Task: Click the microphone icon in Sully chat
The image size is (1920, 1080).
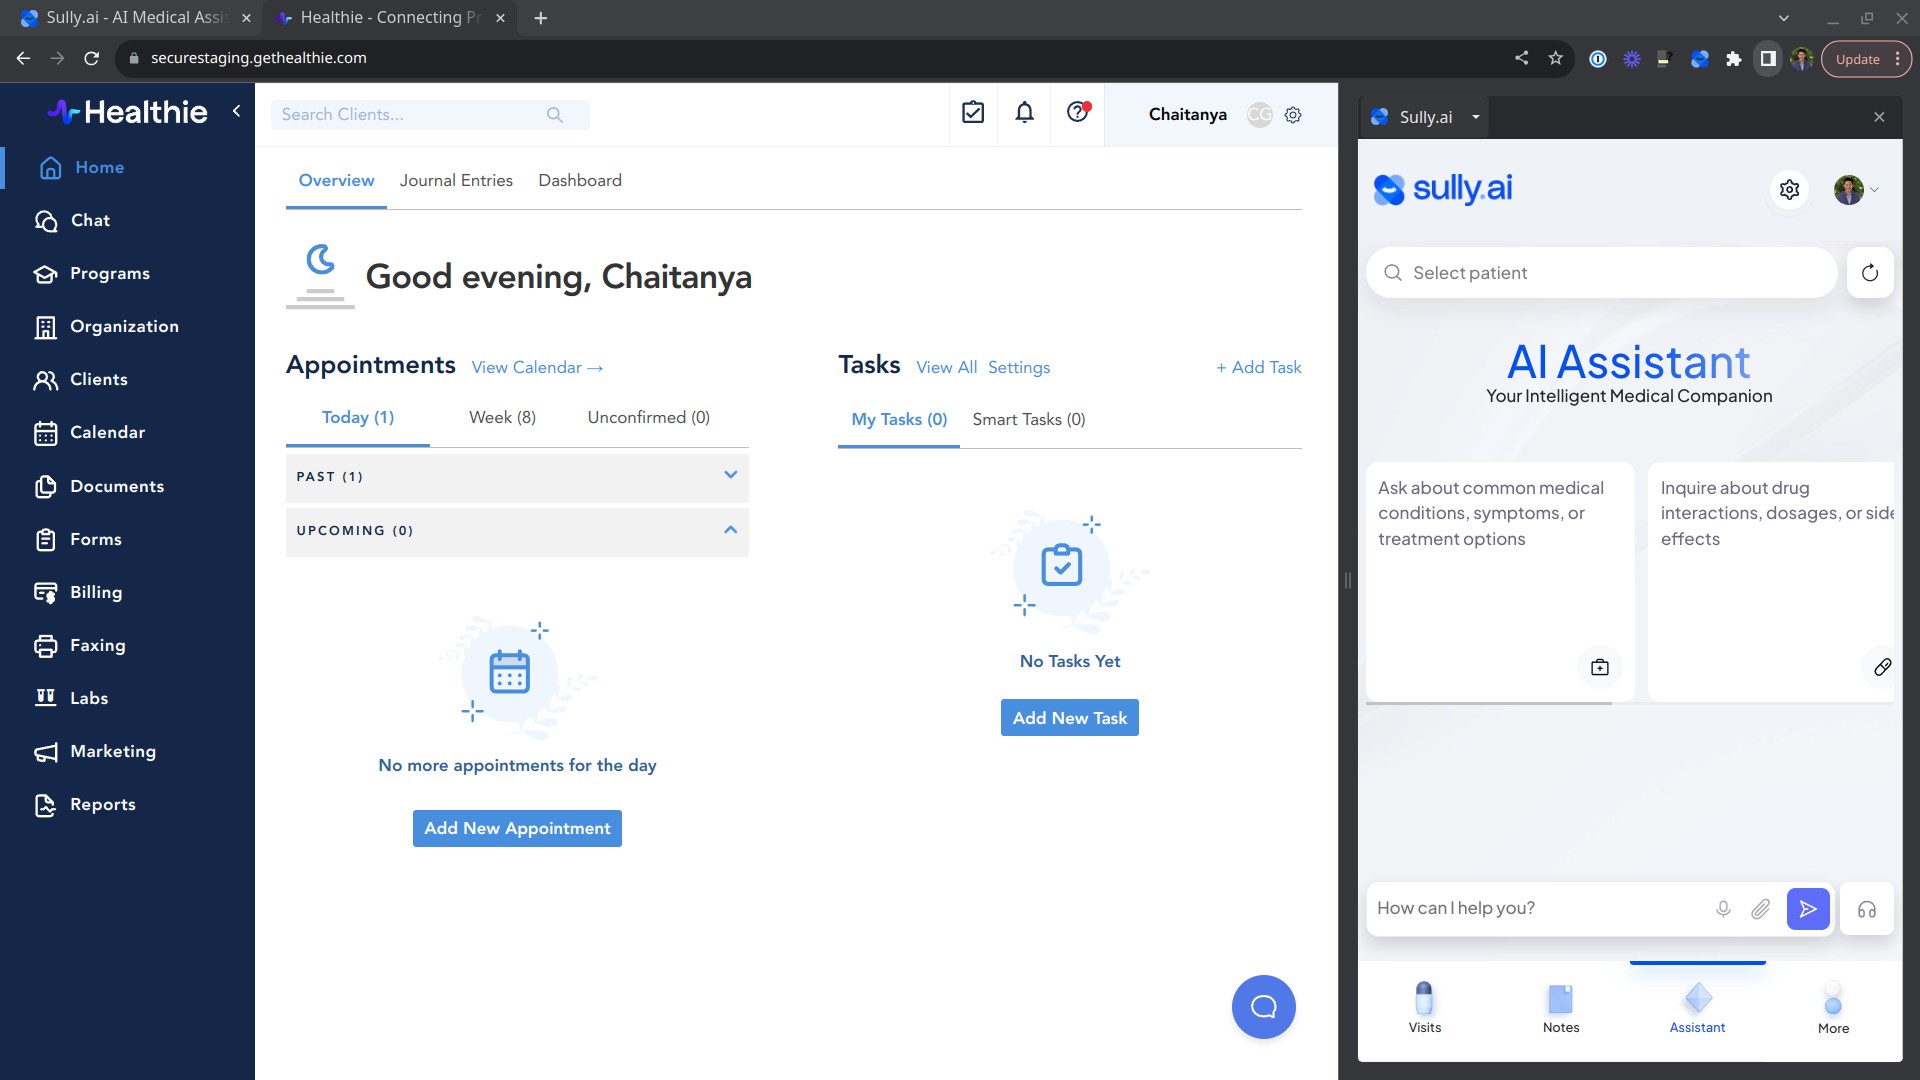Action: point(1723,909)
